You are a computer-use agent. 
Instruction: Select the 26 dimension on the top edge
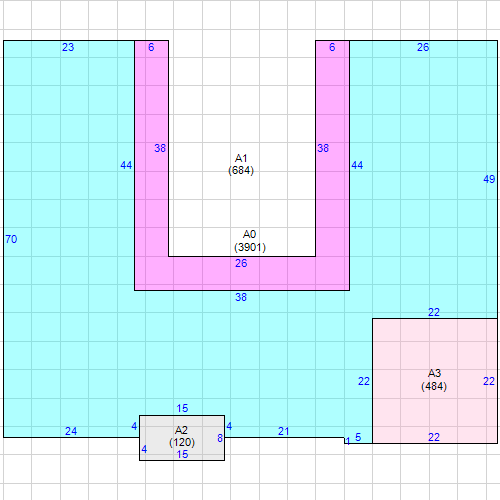point(423,47)
